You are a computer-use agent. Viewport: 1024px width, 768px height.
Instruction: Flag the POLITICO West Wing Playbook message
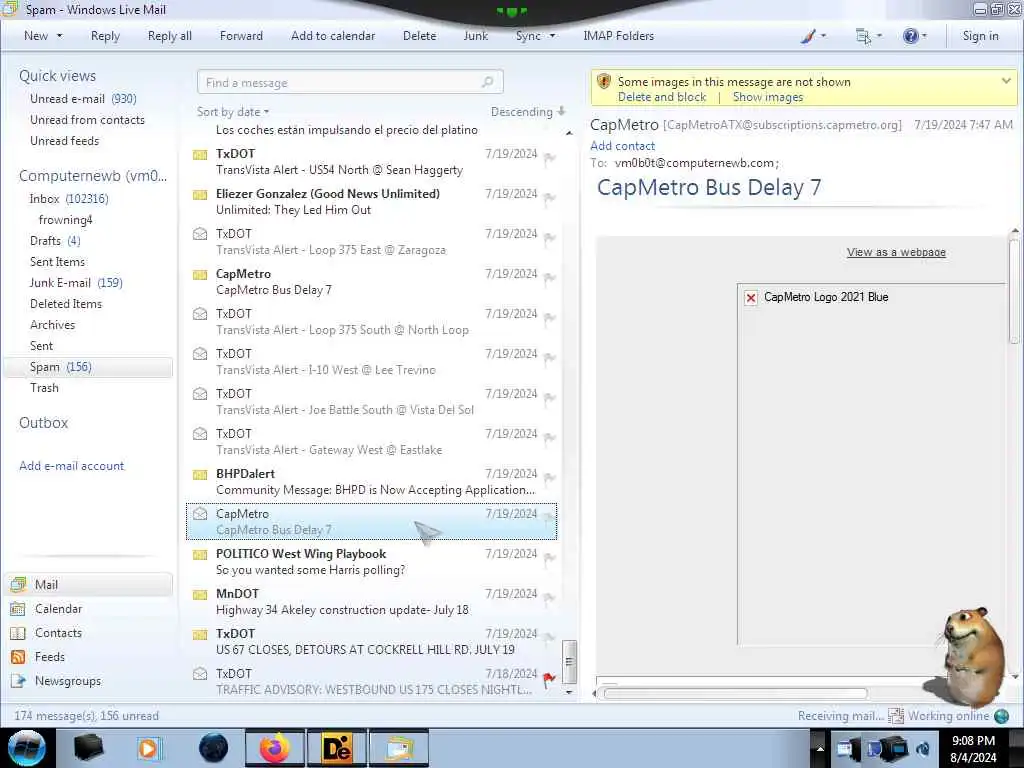[549, 558]
